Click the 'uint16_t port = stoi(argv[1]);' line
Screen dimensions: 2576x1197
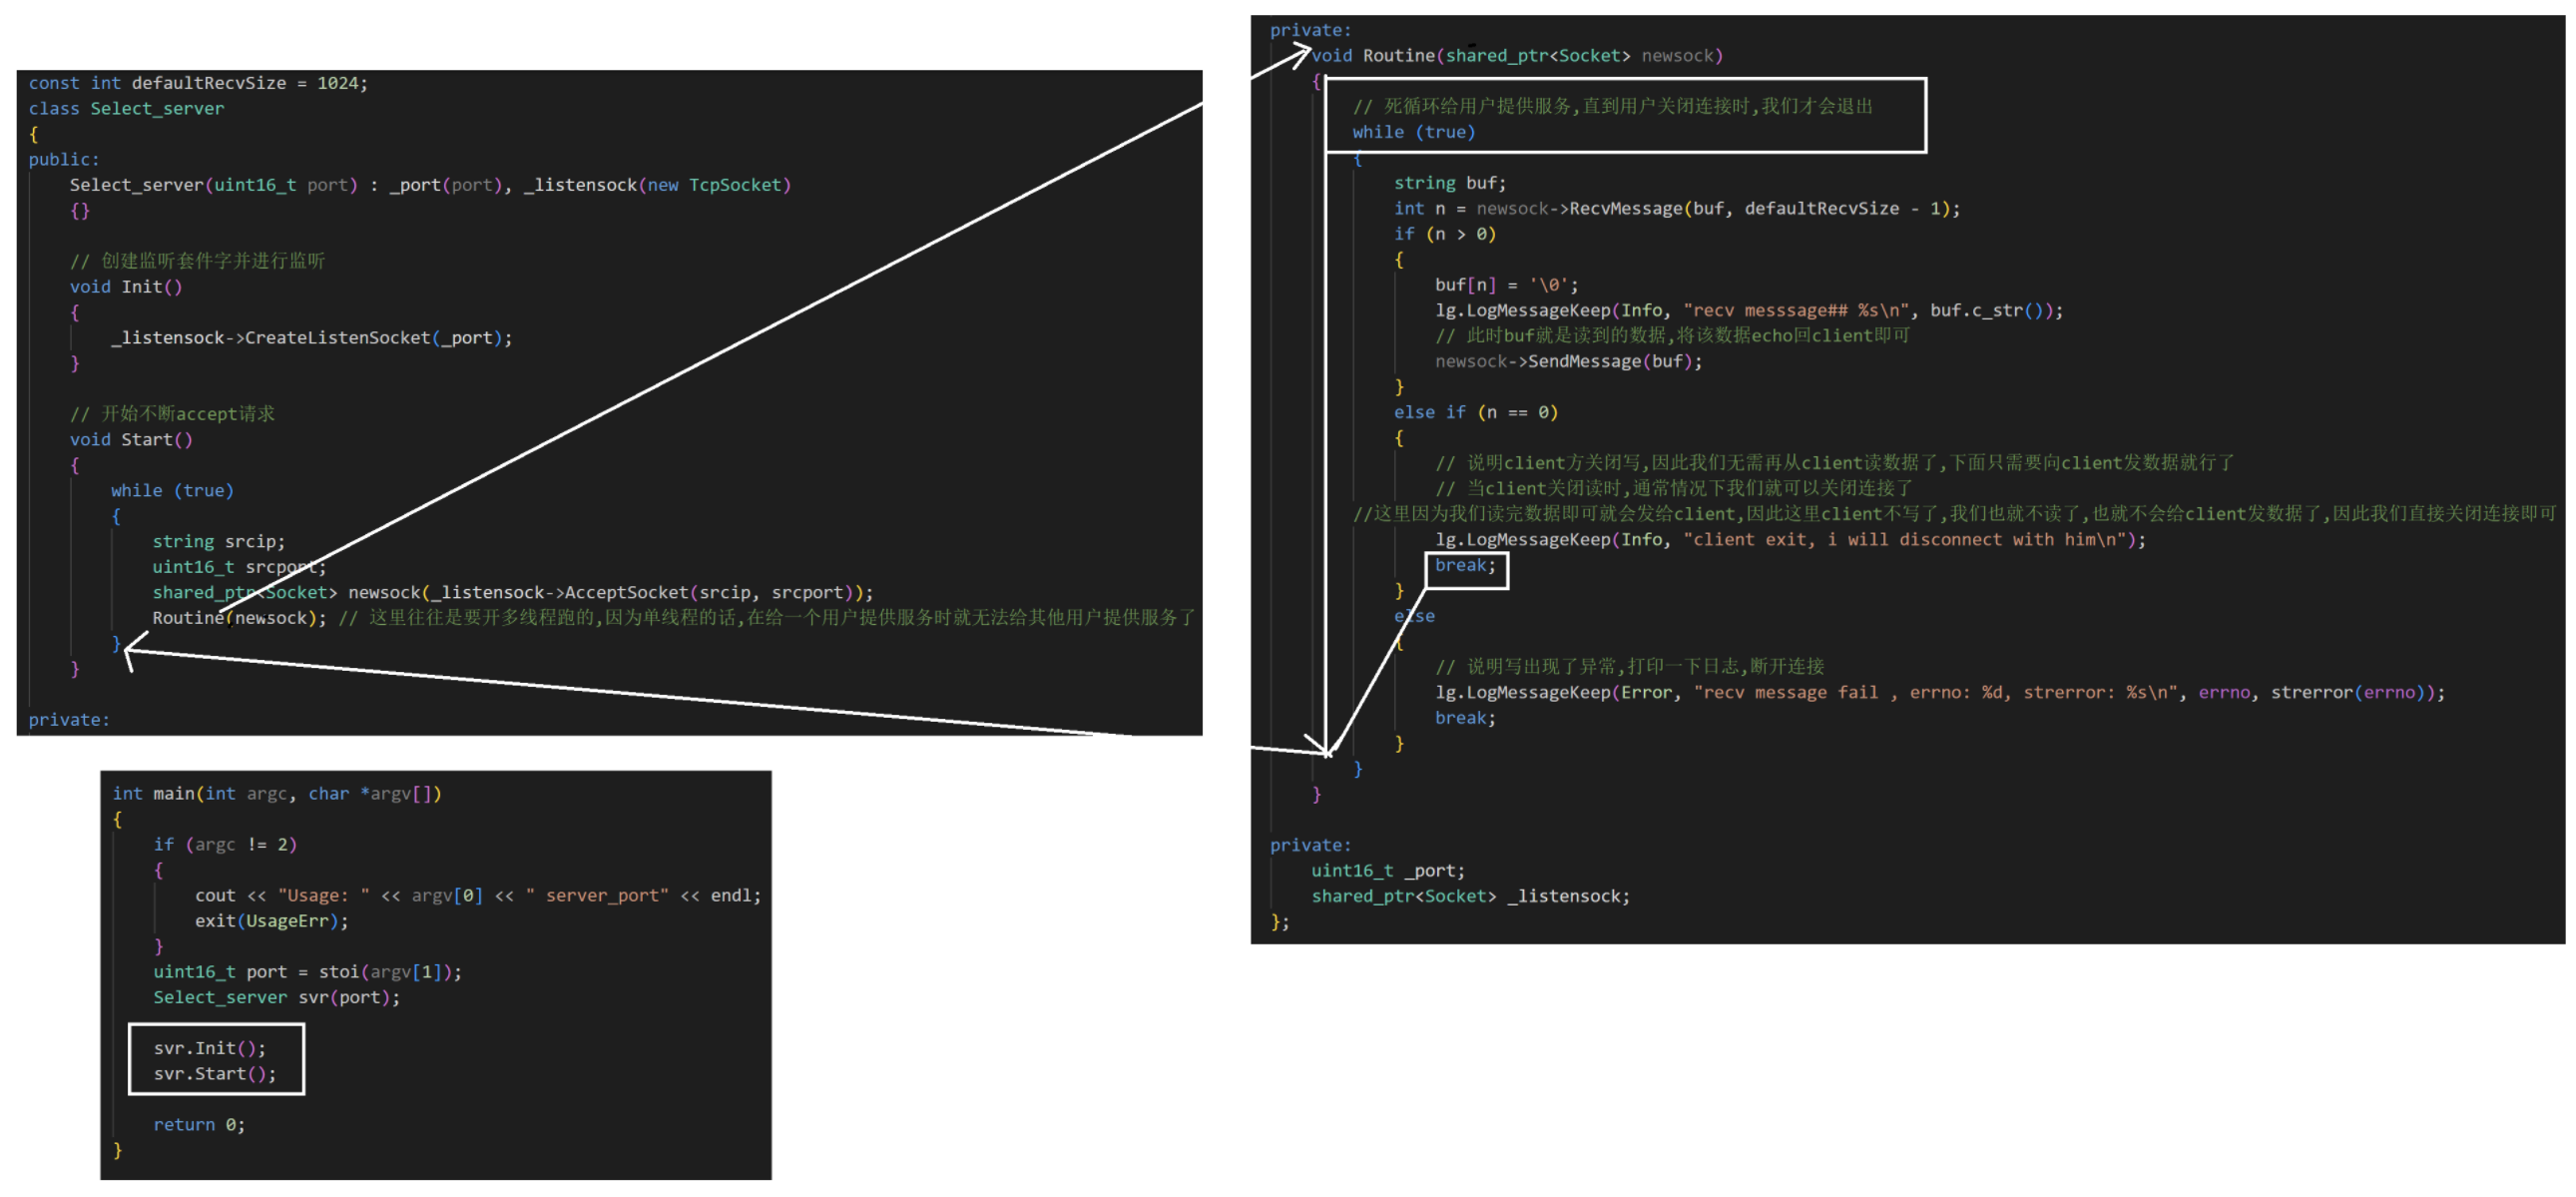[308, 972]
